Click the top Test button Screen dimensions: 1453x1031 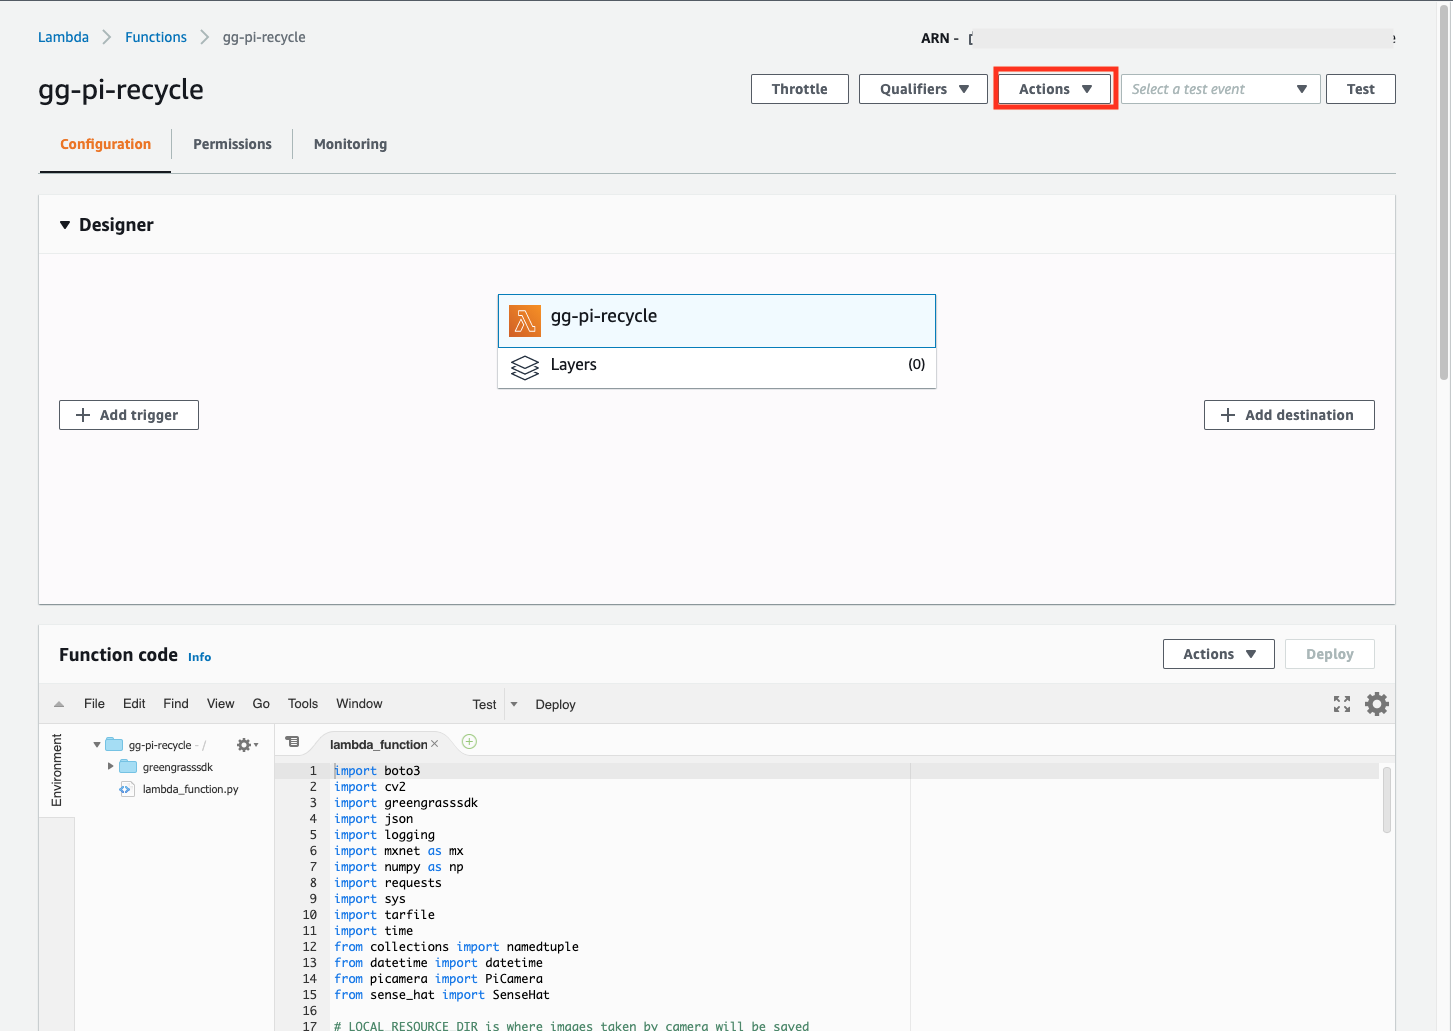[x=1360, y=89]
